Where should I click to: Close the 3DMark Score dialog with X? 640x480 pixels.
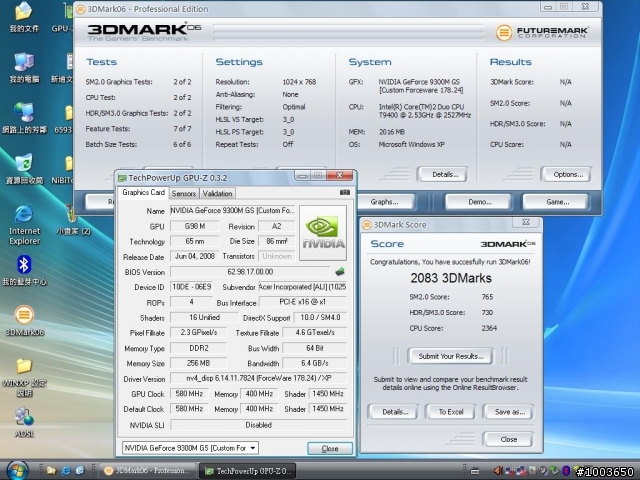[526, 222]
